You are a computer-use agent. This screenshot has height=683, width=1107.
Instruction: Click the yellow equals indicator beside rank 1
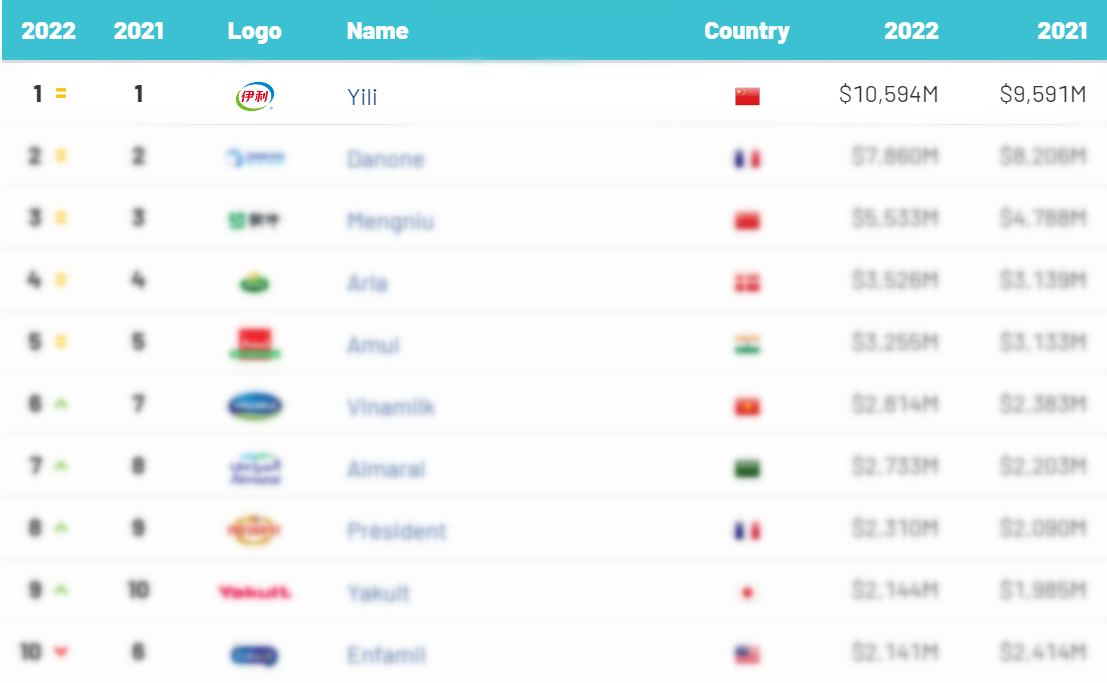click(61, 94)
